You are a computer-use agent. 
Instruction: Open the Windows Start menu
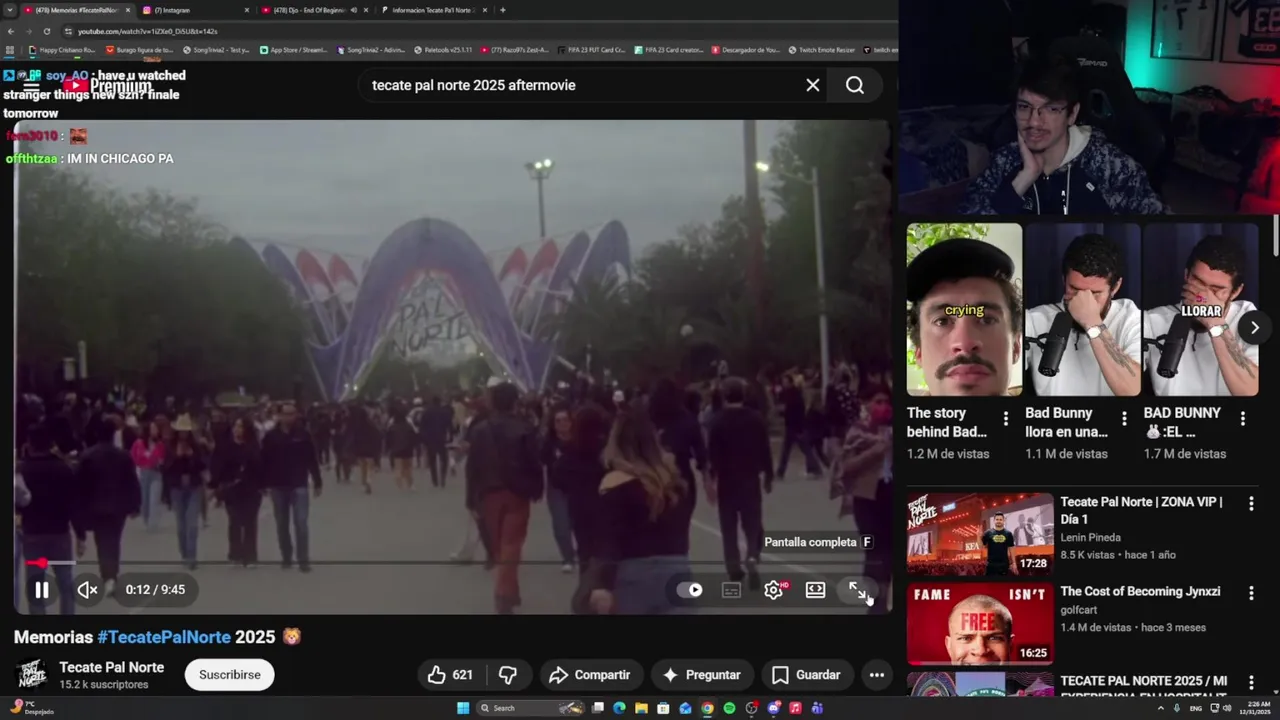click(463, 708)
